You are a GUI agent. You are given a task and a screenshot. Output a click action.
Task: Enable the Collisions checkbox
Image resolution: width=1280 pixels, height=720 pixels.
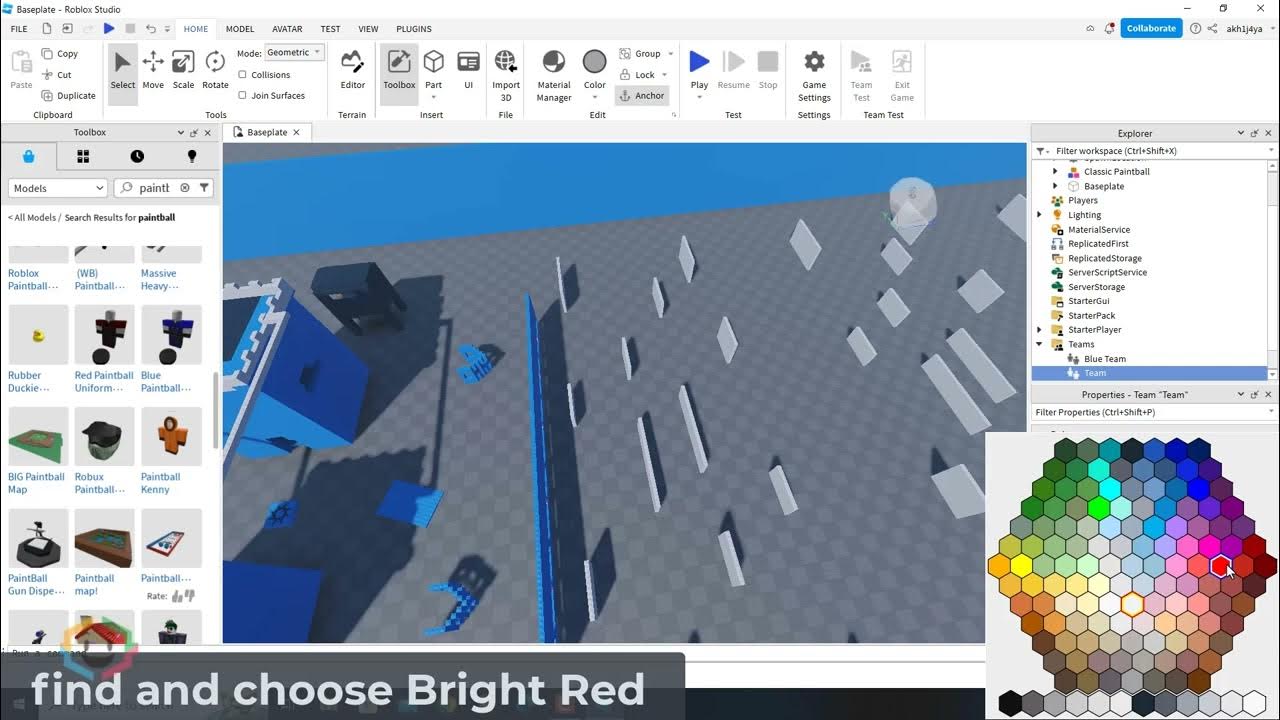[242, 75]
